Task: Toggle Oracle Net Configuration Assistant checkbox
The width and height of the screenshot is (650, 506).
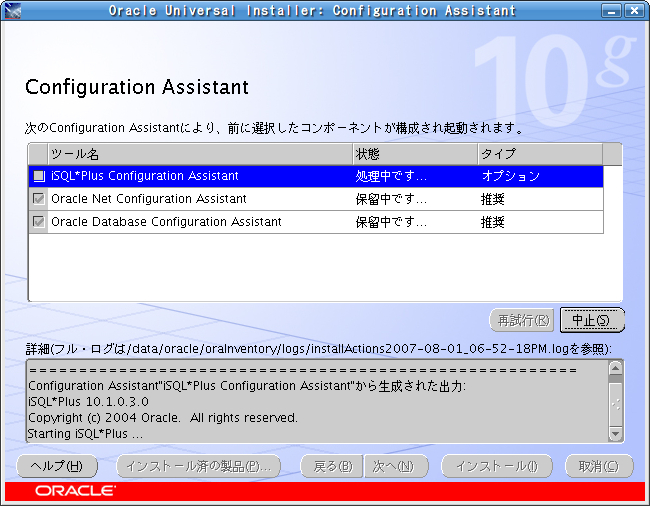Action: click(x=39, y=199)
